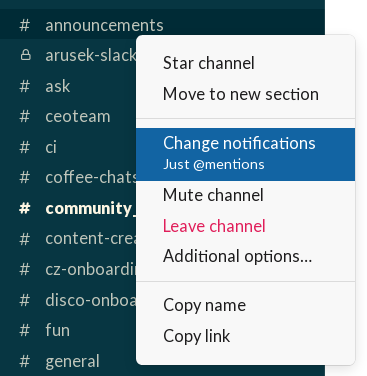Viewport: 367px width, 376px height.
Task: Open Change notifications option
Action: click(245, 154)
